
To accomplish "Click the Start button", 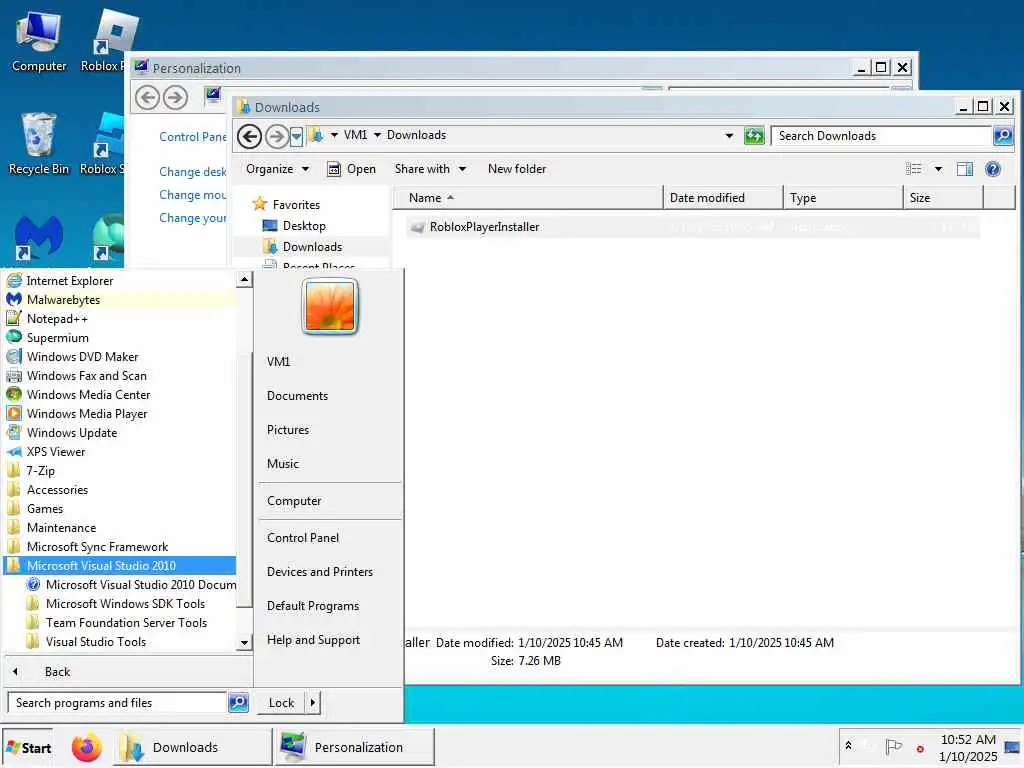I will click(x=28, y=748).
